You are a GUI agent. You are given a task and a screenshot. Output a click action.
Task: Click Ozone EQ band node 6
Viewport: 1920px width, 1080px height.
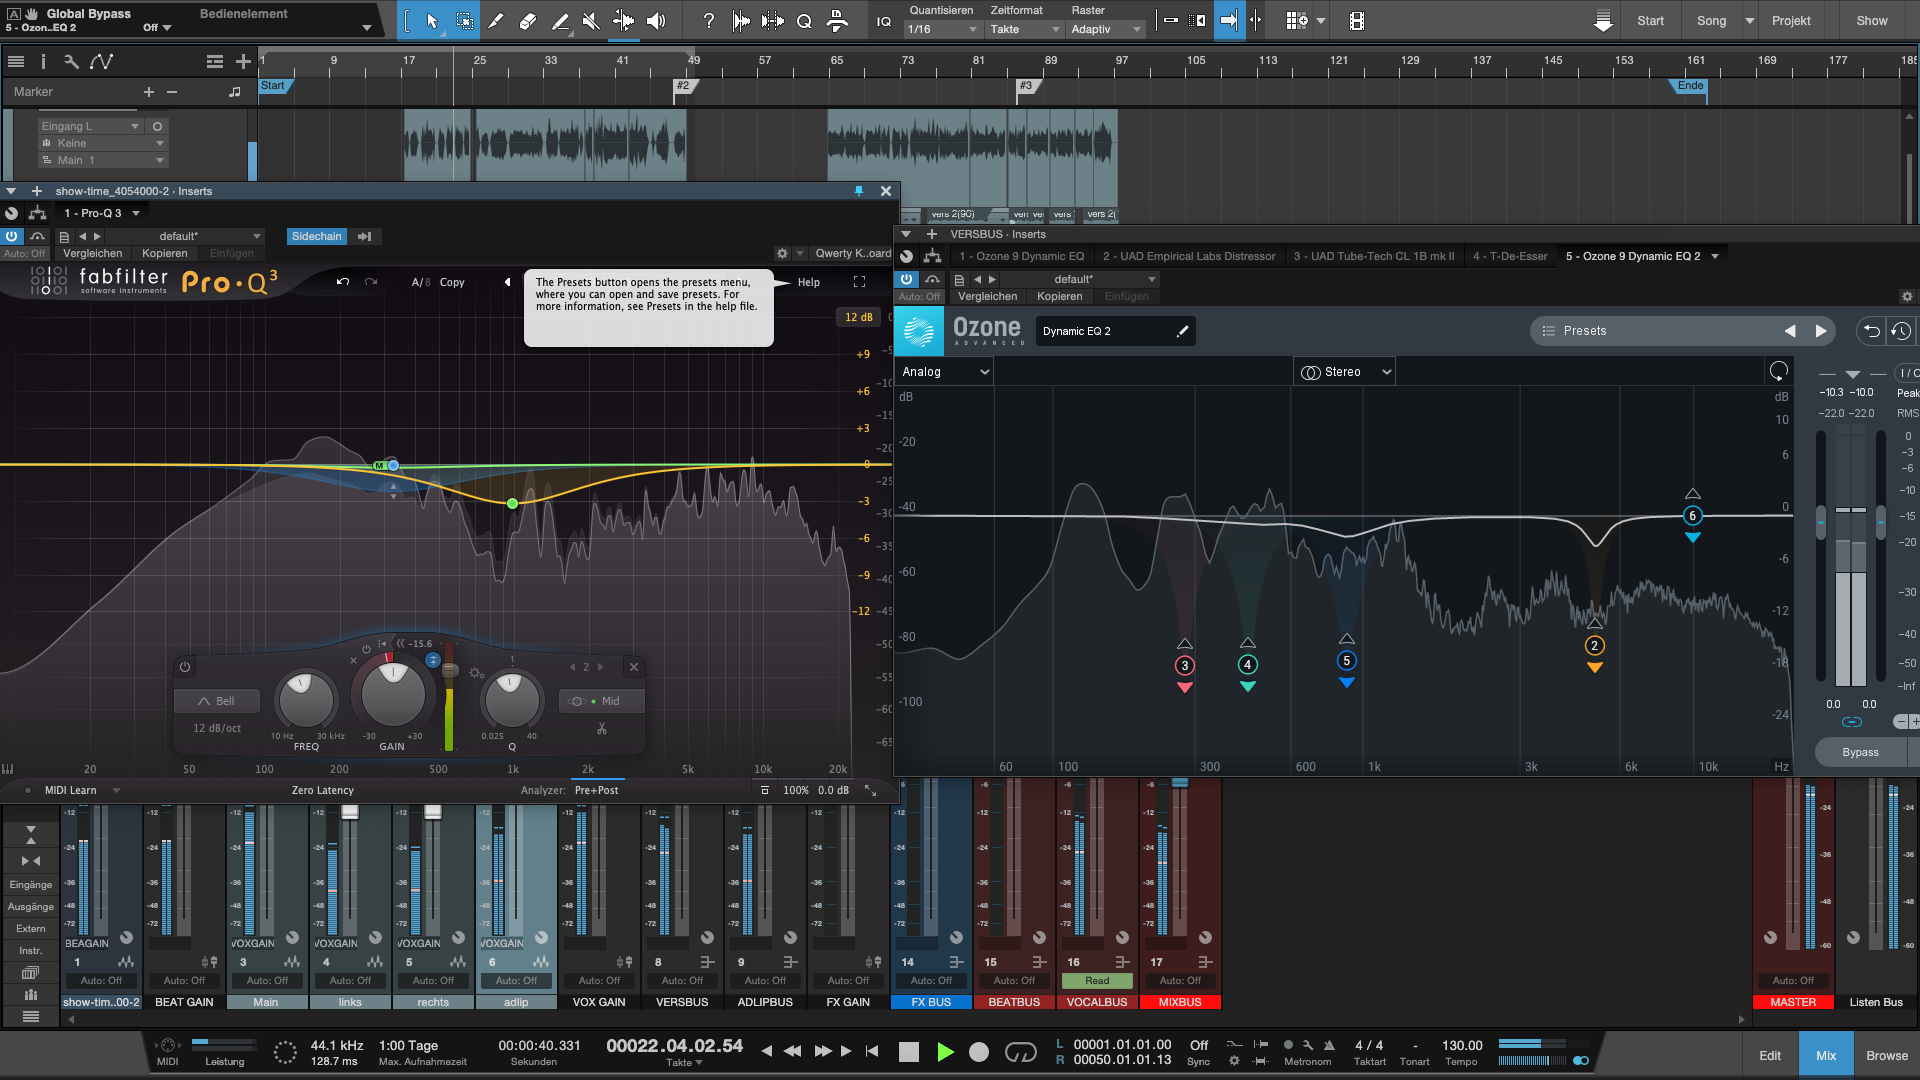click(x=1692, y=516)
